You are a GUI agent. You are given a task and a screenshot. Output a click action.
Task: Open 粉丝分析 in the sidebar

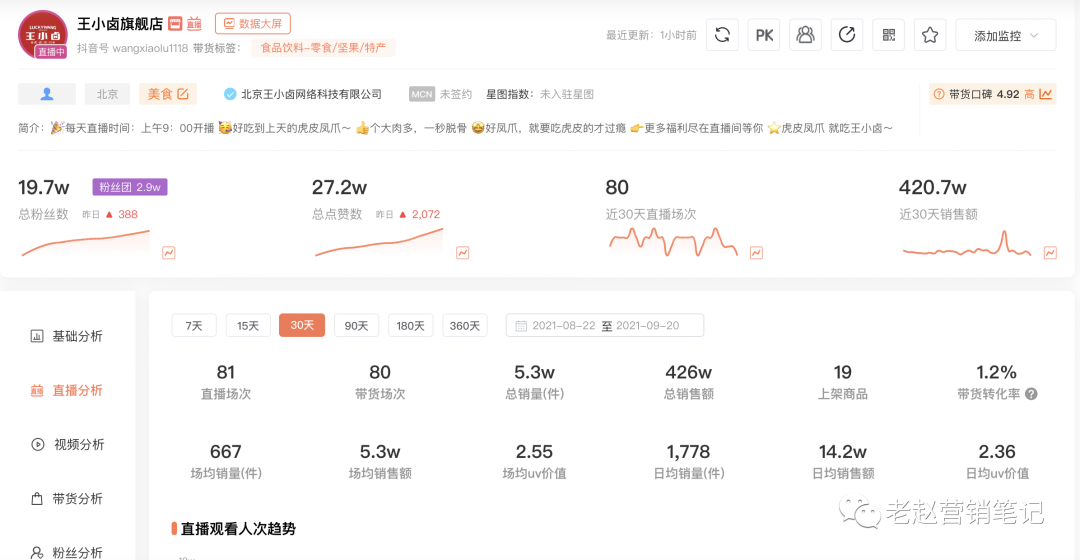[68, 552]
